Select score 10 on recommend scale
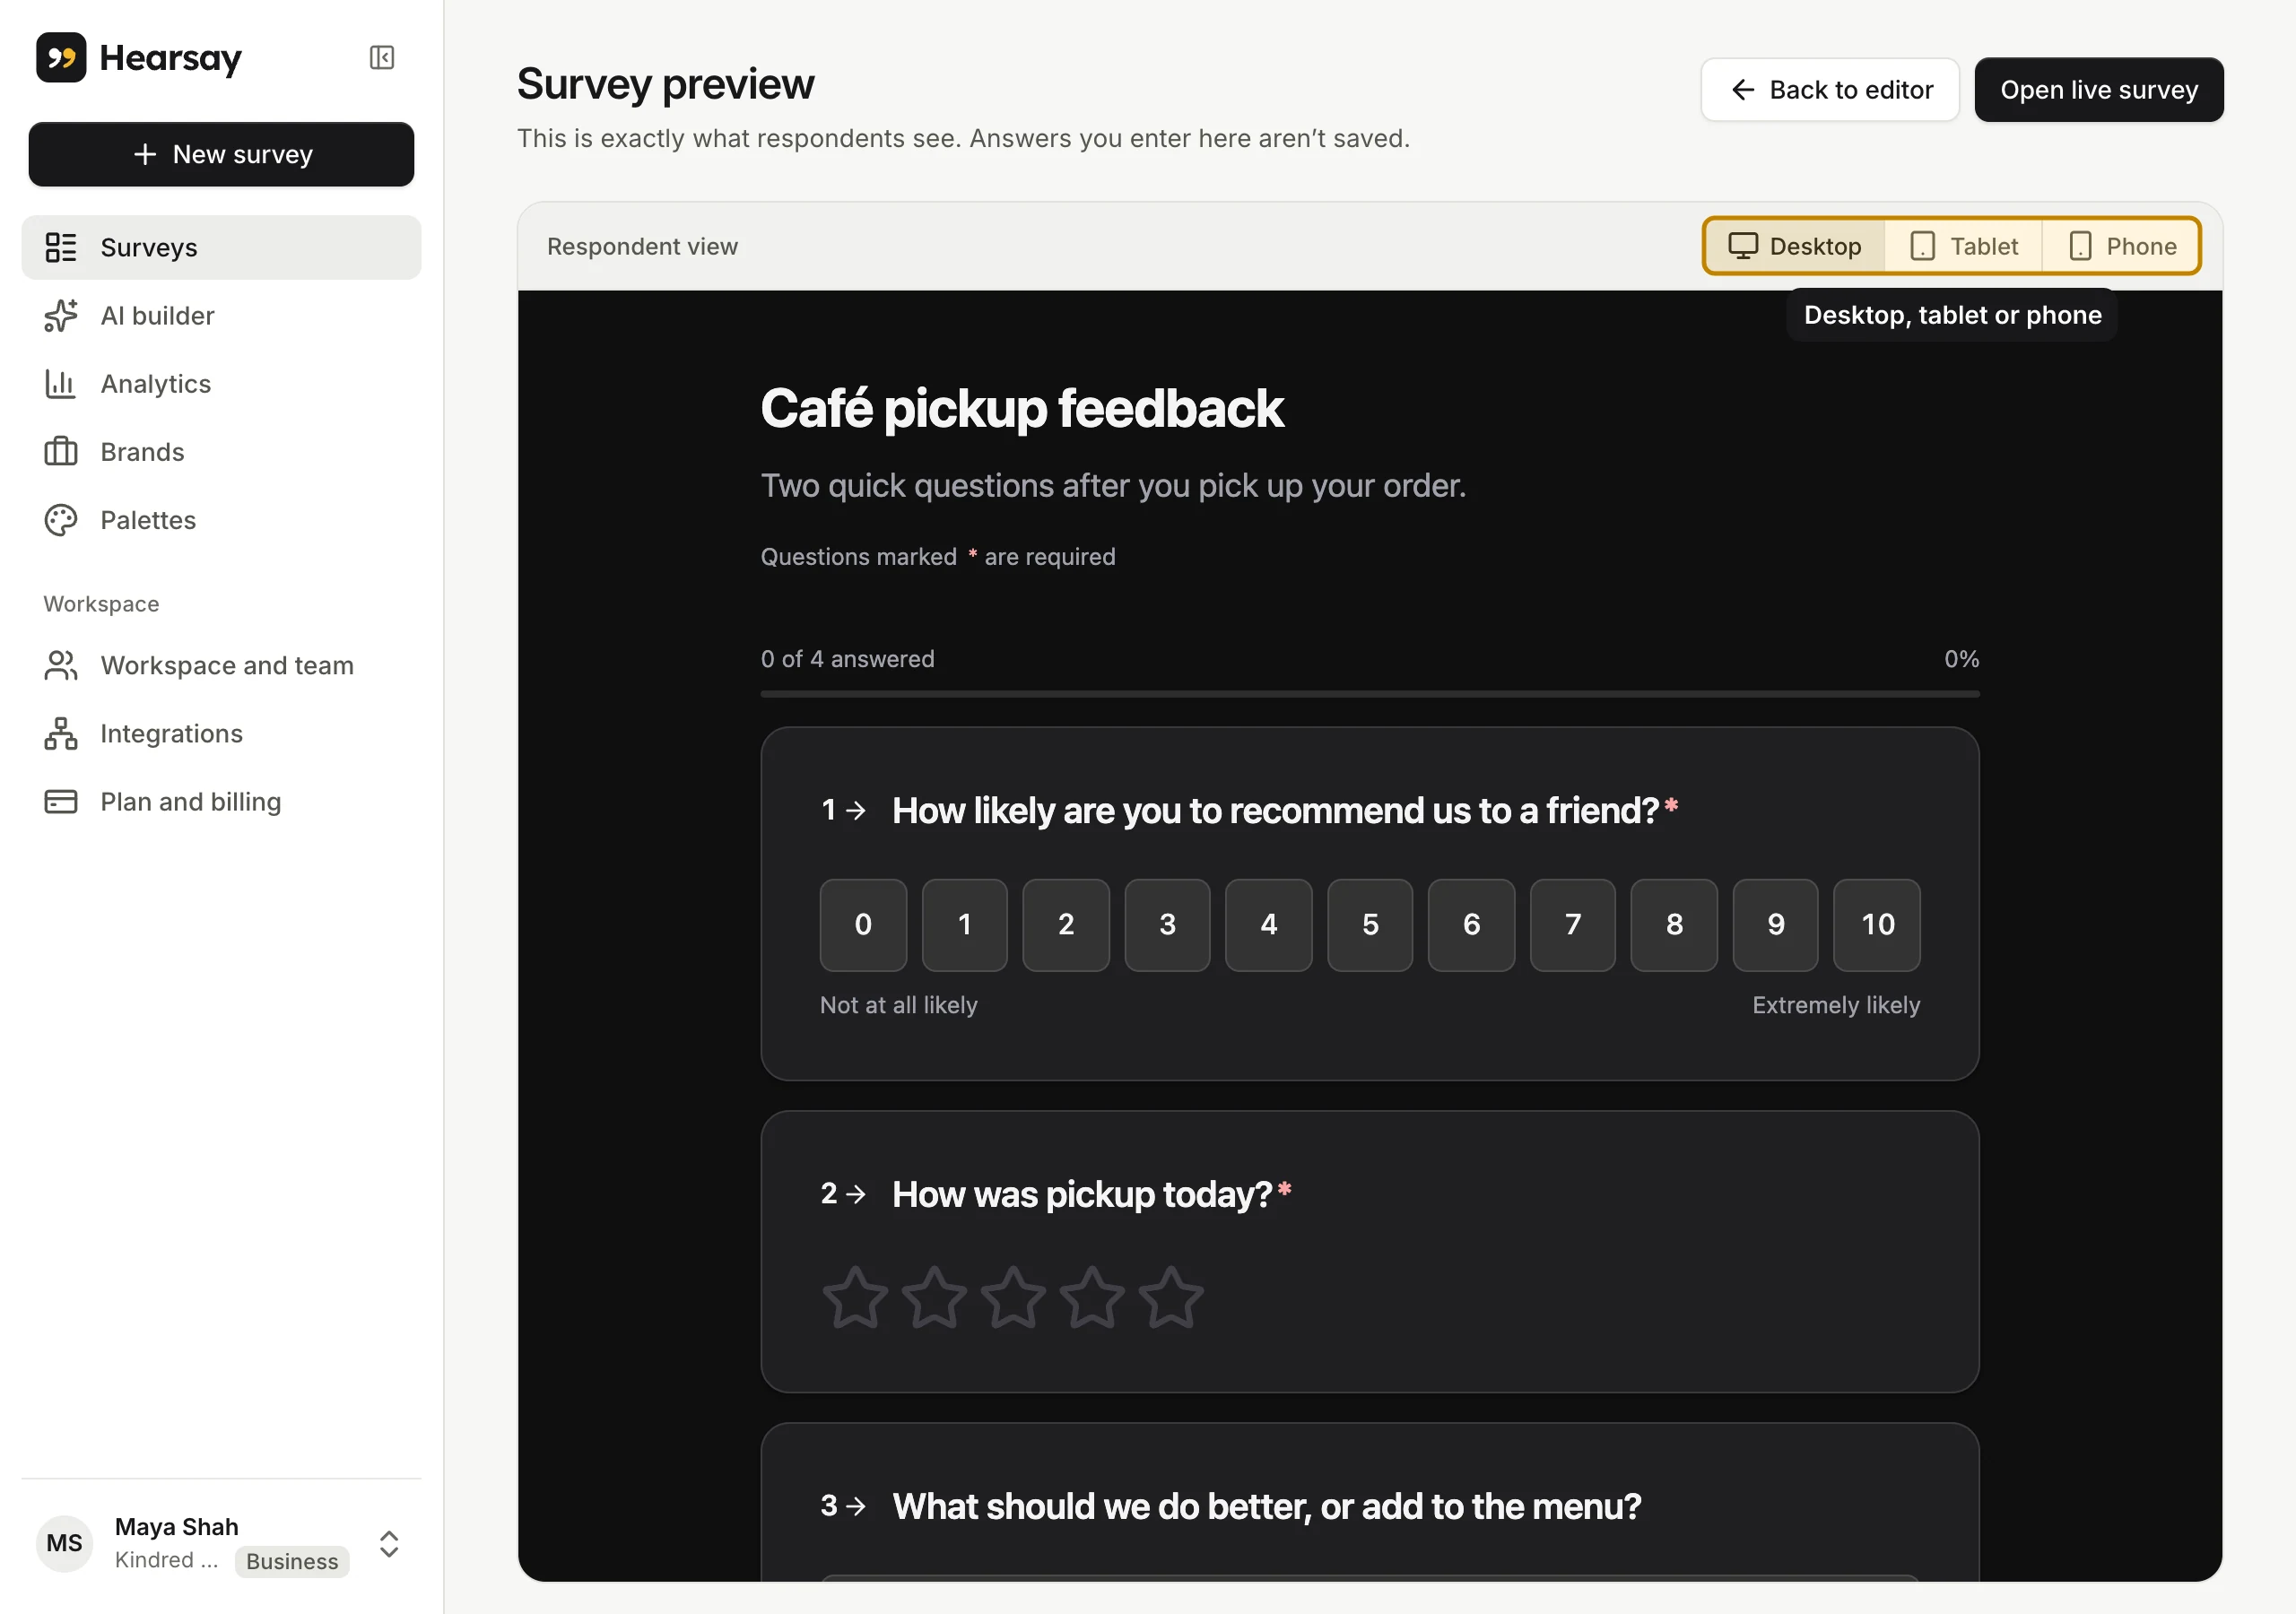2296x1614 pixels. pyautogui.click(x=1877, y=925)
